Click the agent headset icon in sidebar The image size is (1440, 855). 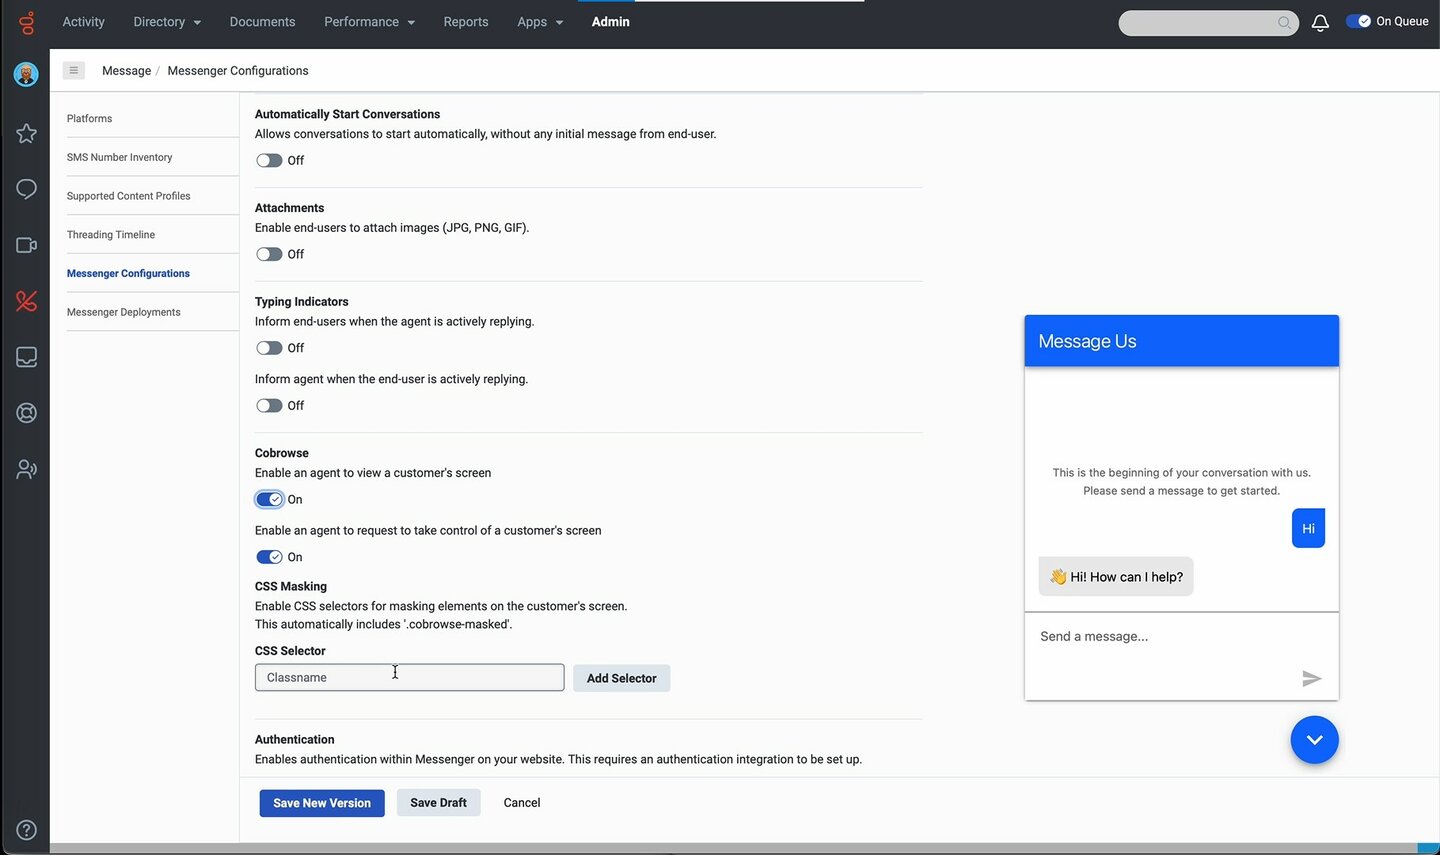pyautogui.click(x=26, y=412)
